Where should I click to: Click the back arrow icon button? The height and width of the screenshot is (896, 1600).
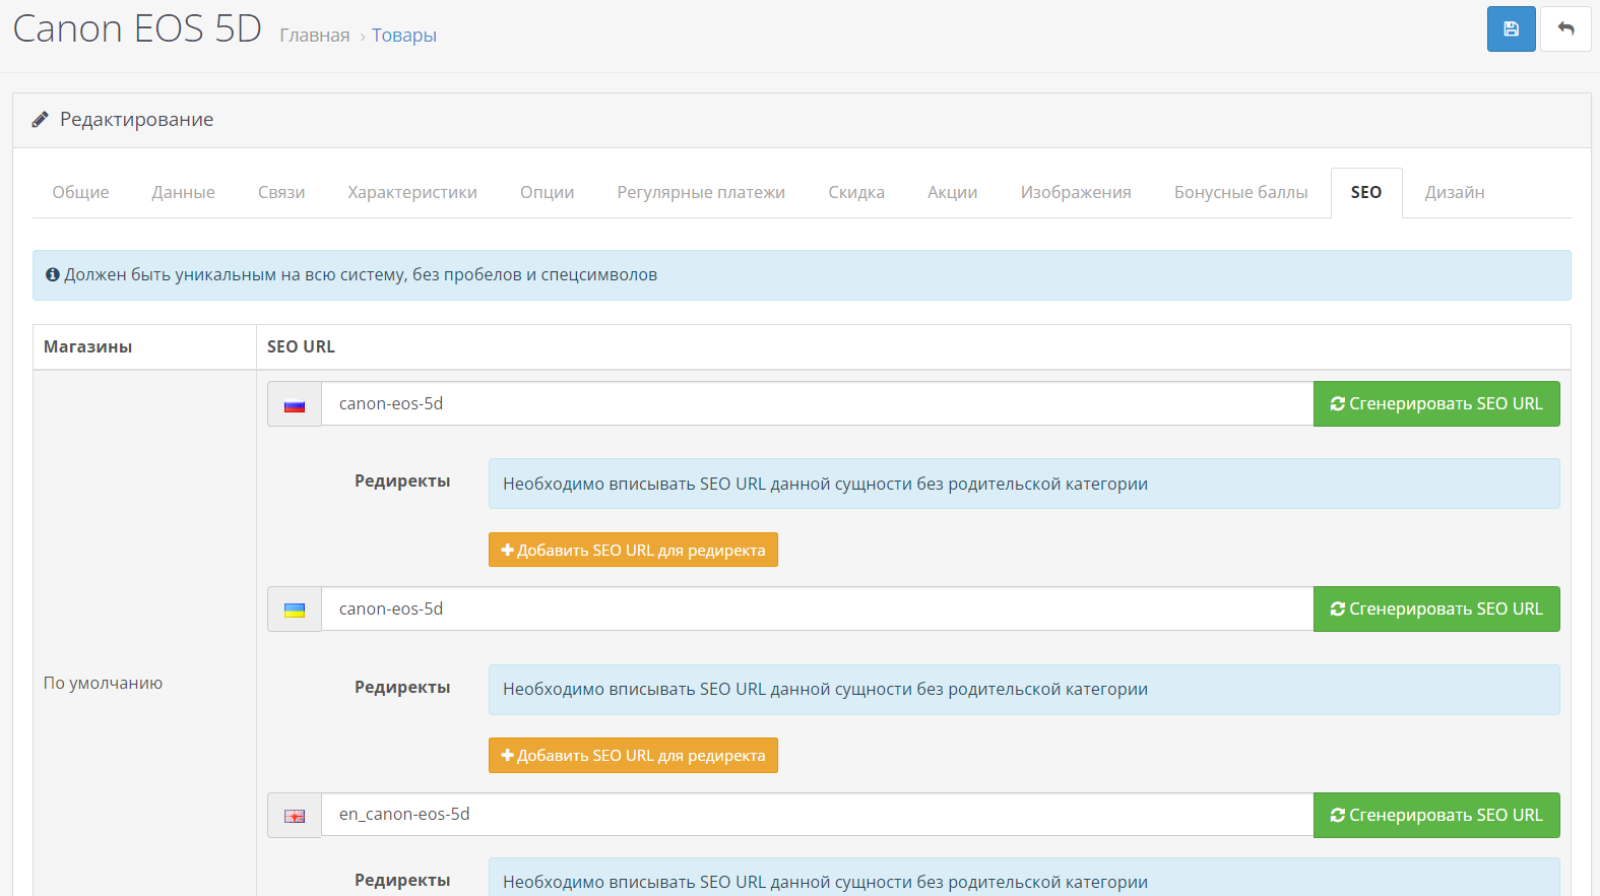tap(1566, 29)
